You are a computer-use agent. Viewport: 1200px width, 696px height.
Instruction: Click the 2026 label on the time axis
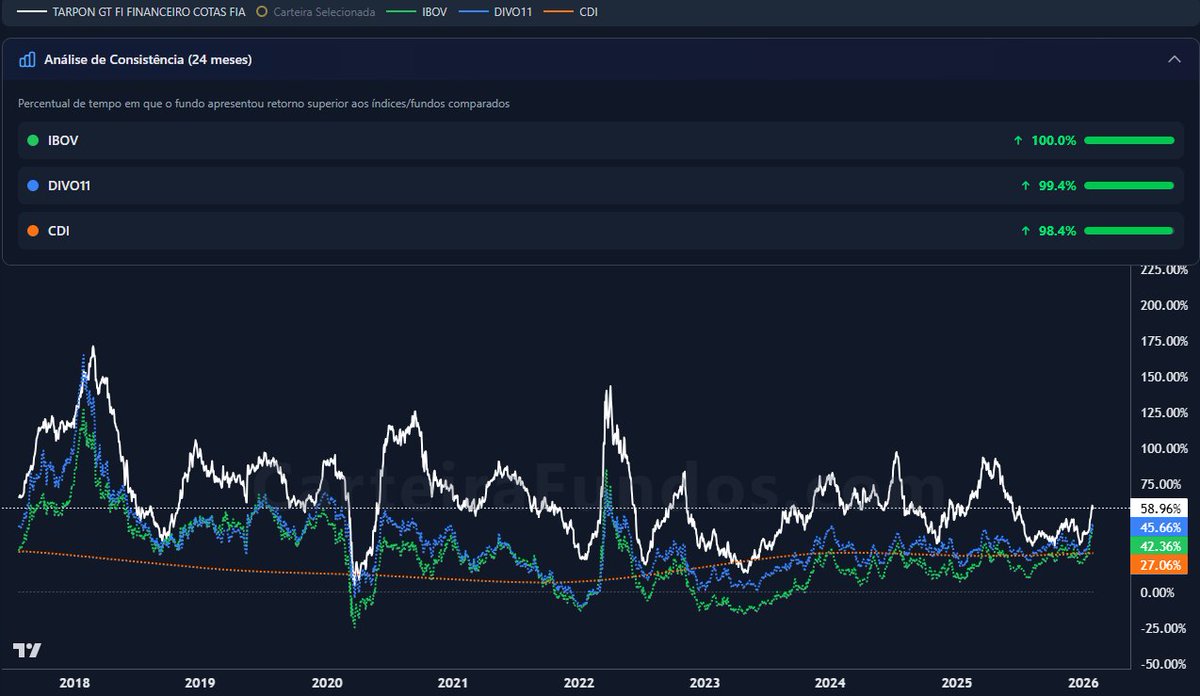[x=1081, y=683]
